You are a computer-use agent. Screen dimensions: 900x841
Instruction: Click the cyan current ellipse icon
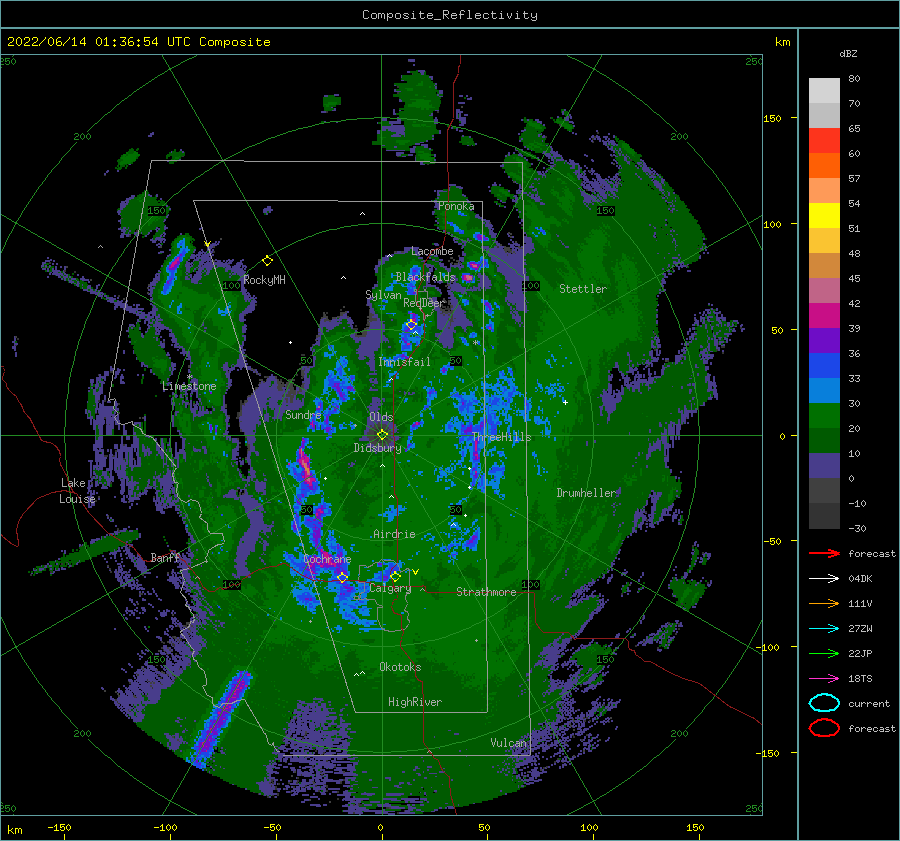pos(824,703)
